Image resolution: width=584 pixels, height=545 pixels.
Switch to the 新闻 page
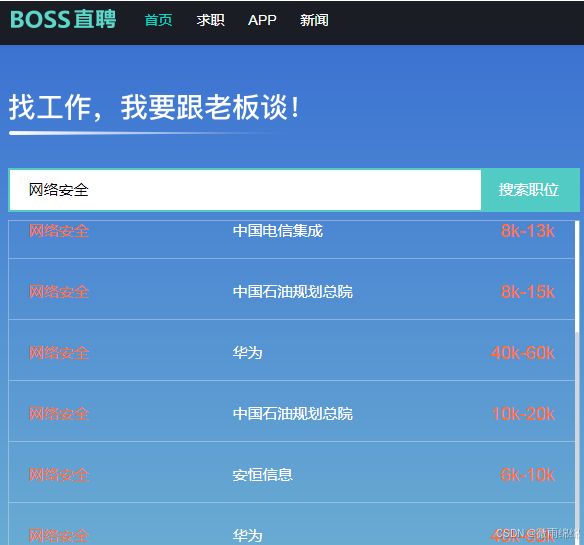[x=314, y=20]
